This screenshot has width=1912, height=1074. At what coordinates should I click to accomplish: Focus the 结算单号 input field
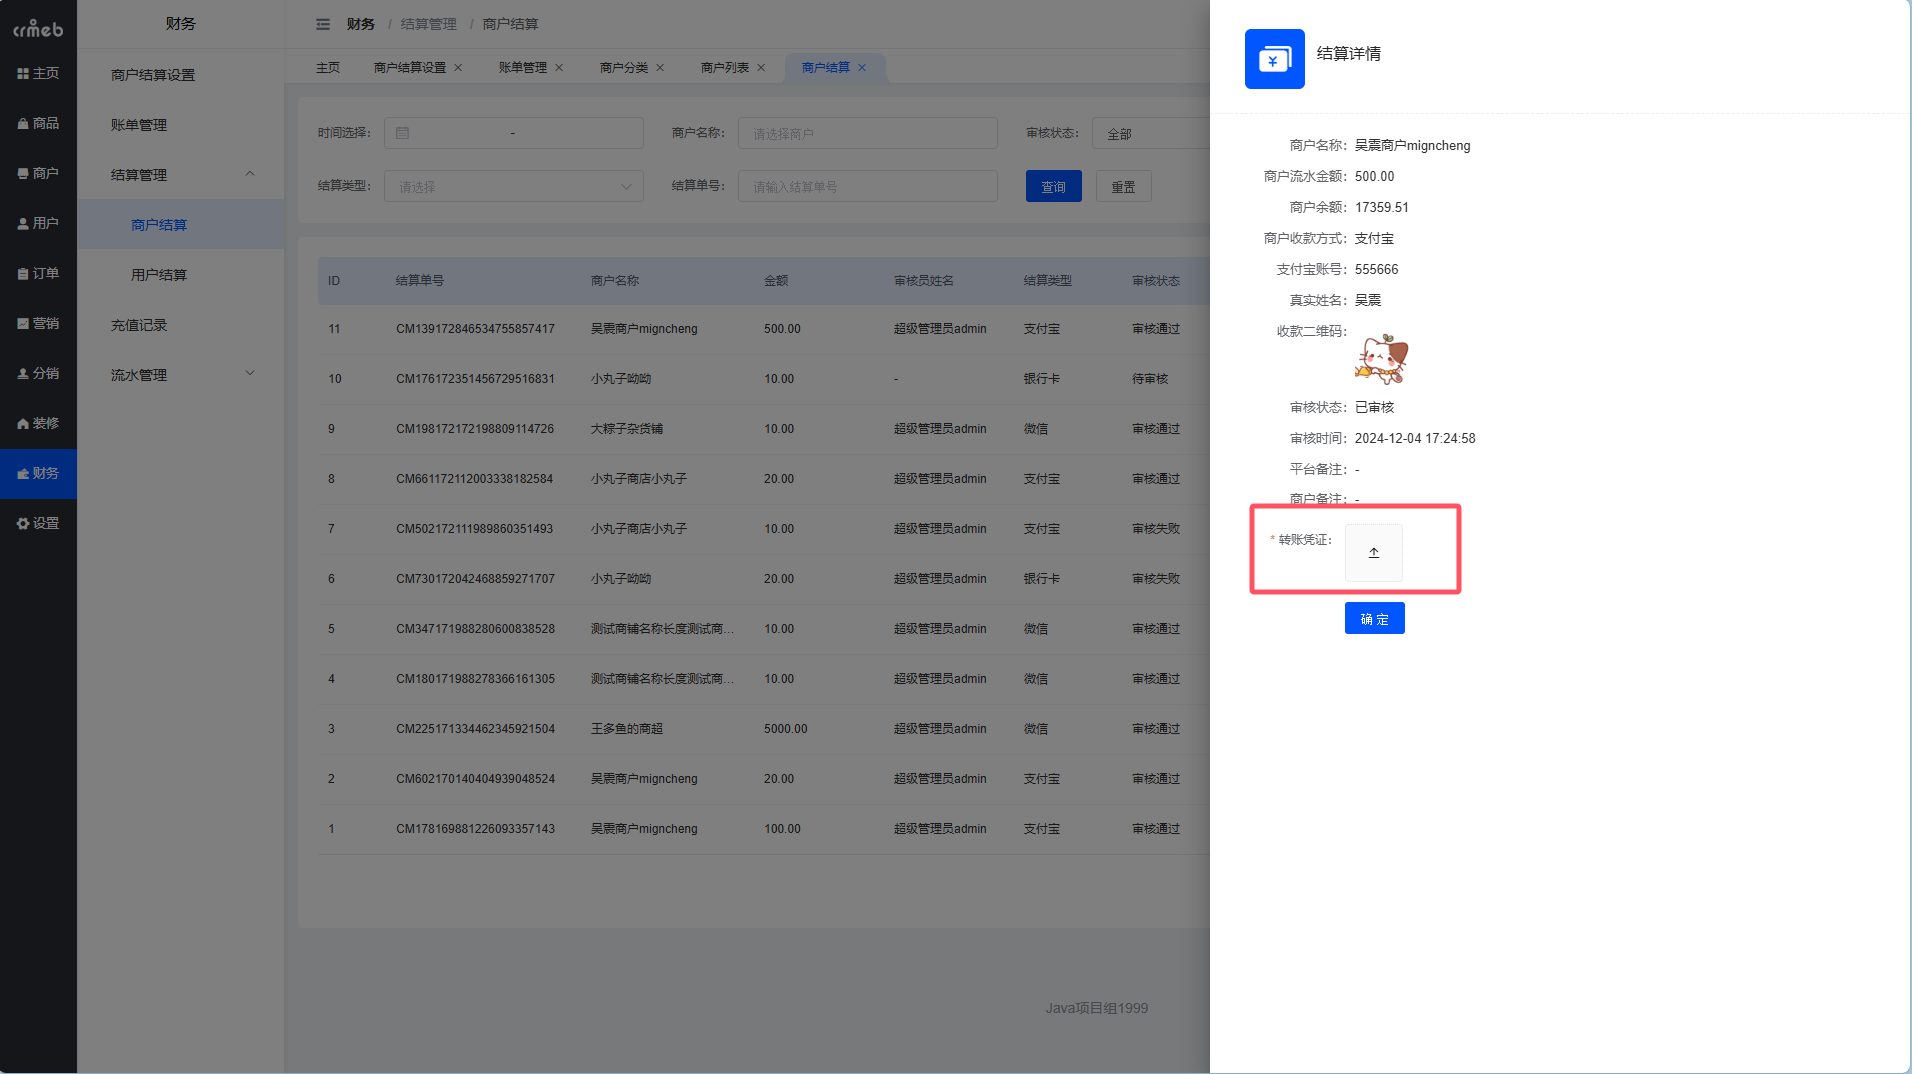867,187
